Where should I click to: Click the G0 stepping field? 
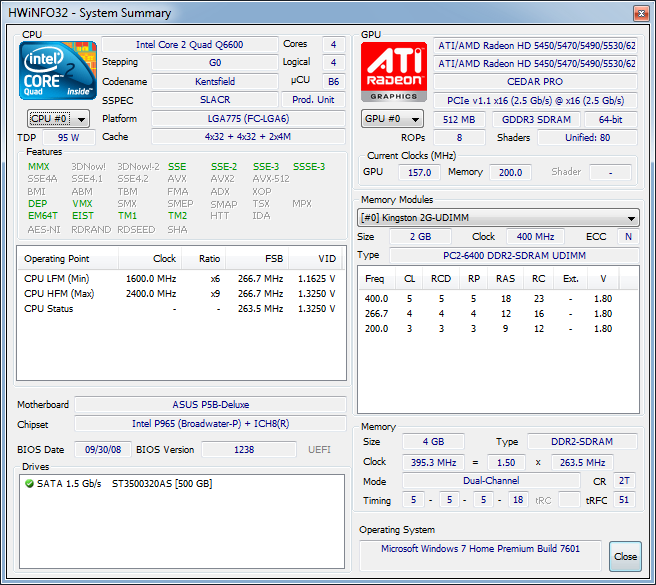[x=215, y=62]
